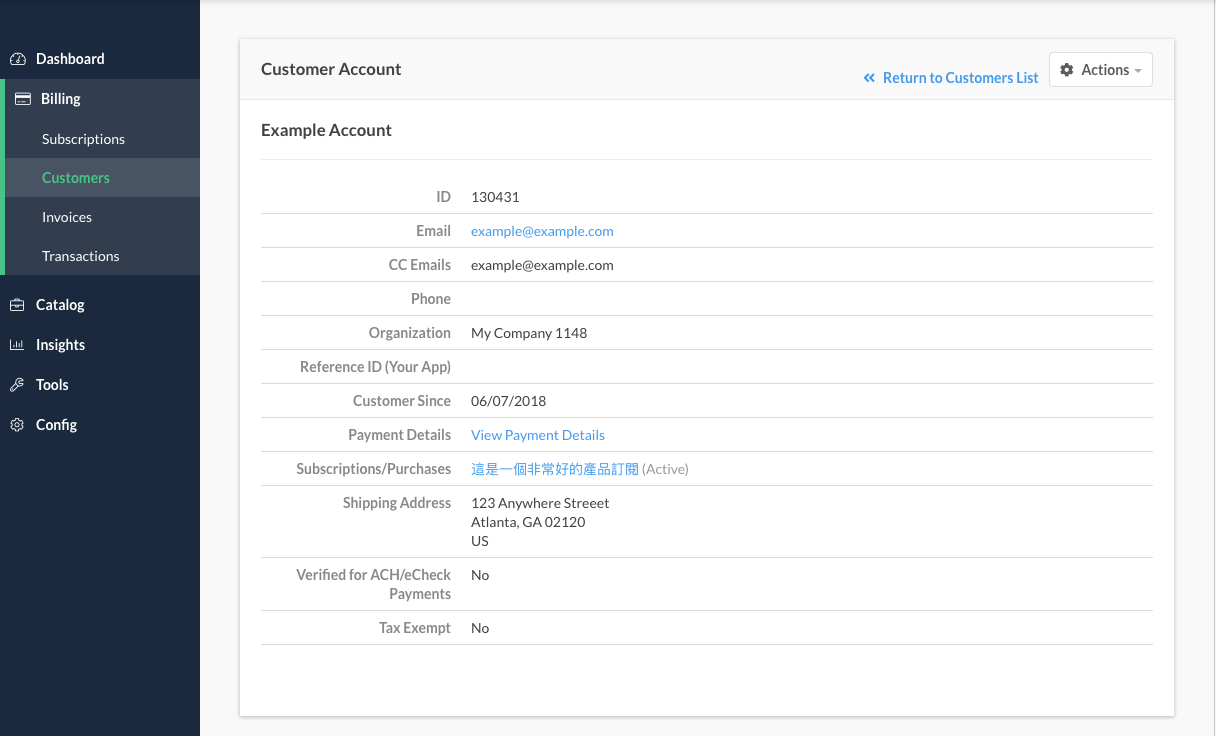Screen dimensions: 1216x736
Task: Open Subscriptions in the sidebar
Action: (x=83, y=139)
